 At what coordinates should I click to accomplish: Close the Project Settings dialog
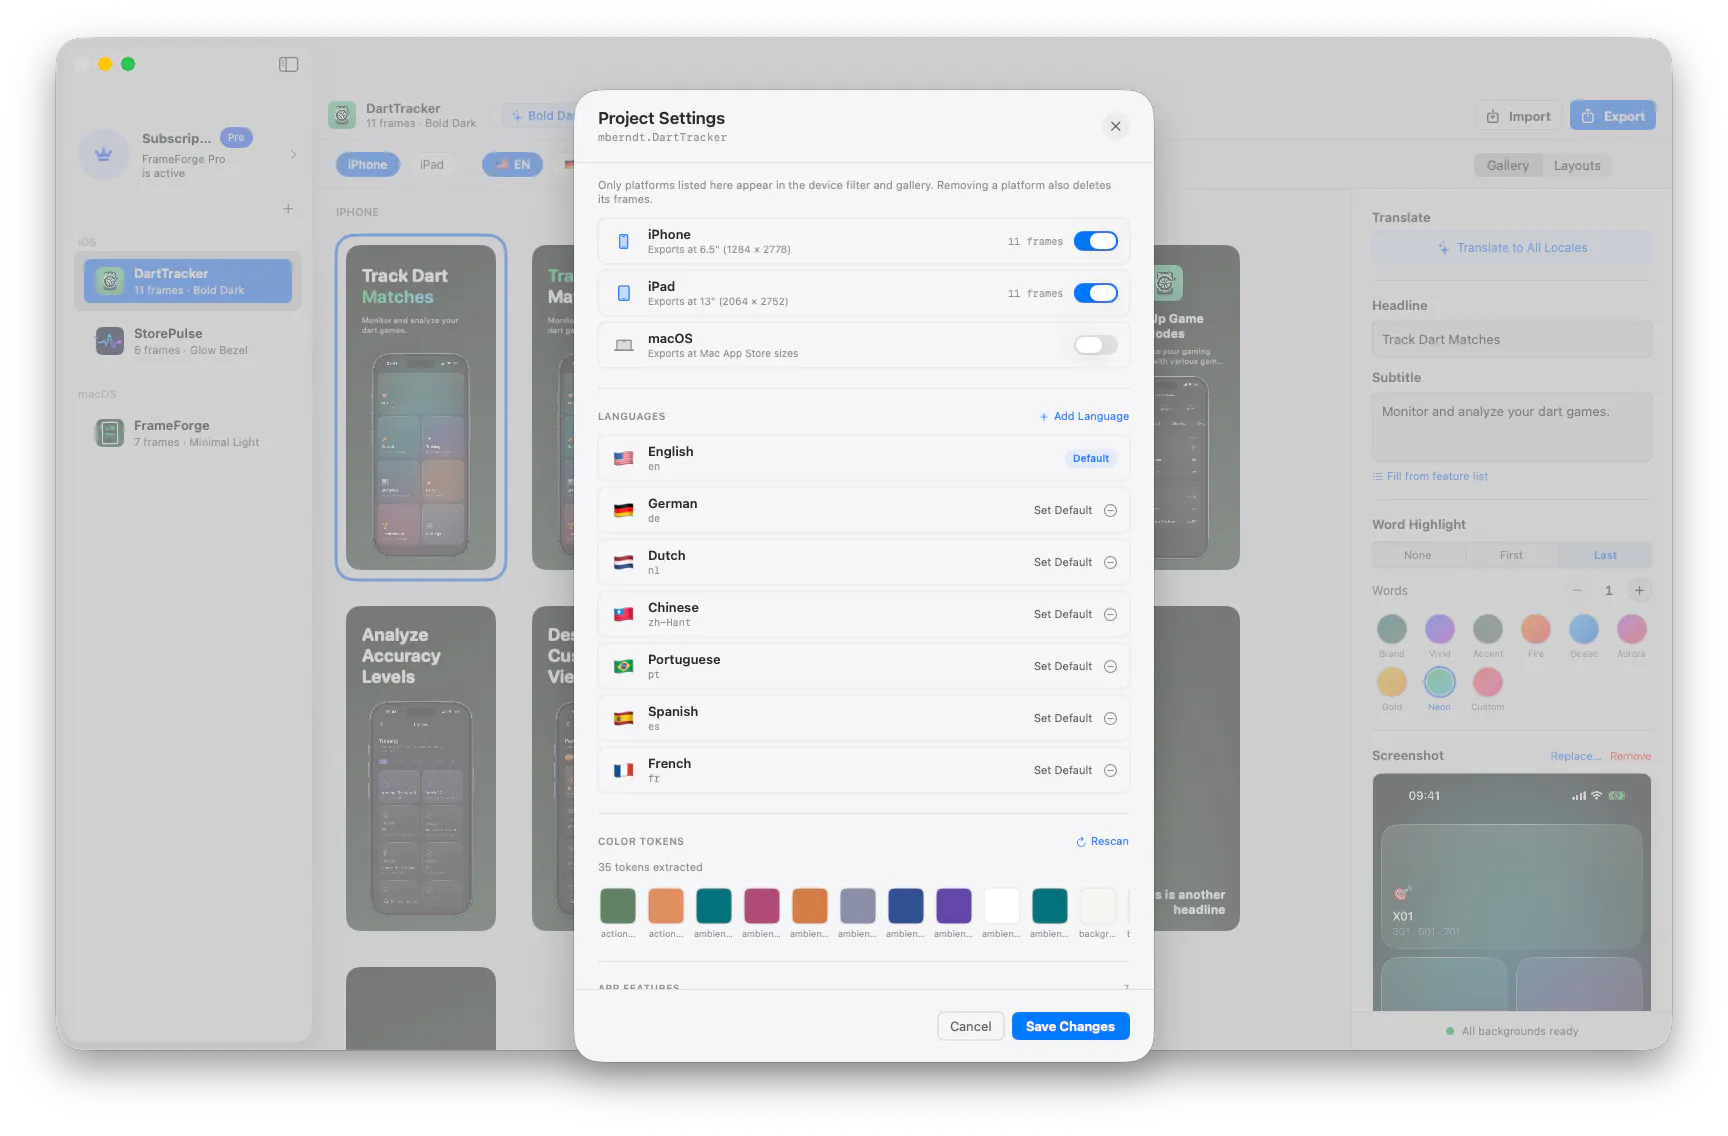[1115, 126]
